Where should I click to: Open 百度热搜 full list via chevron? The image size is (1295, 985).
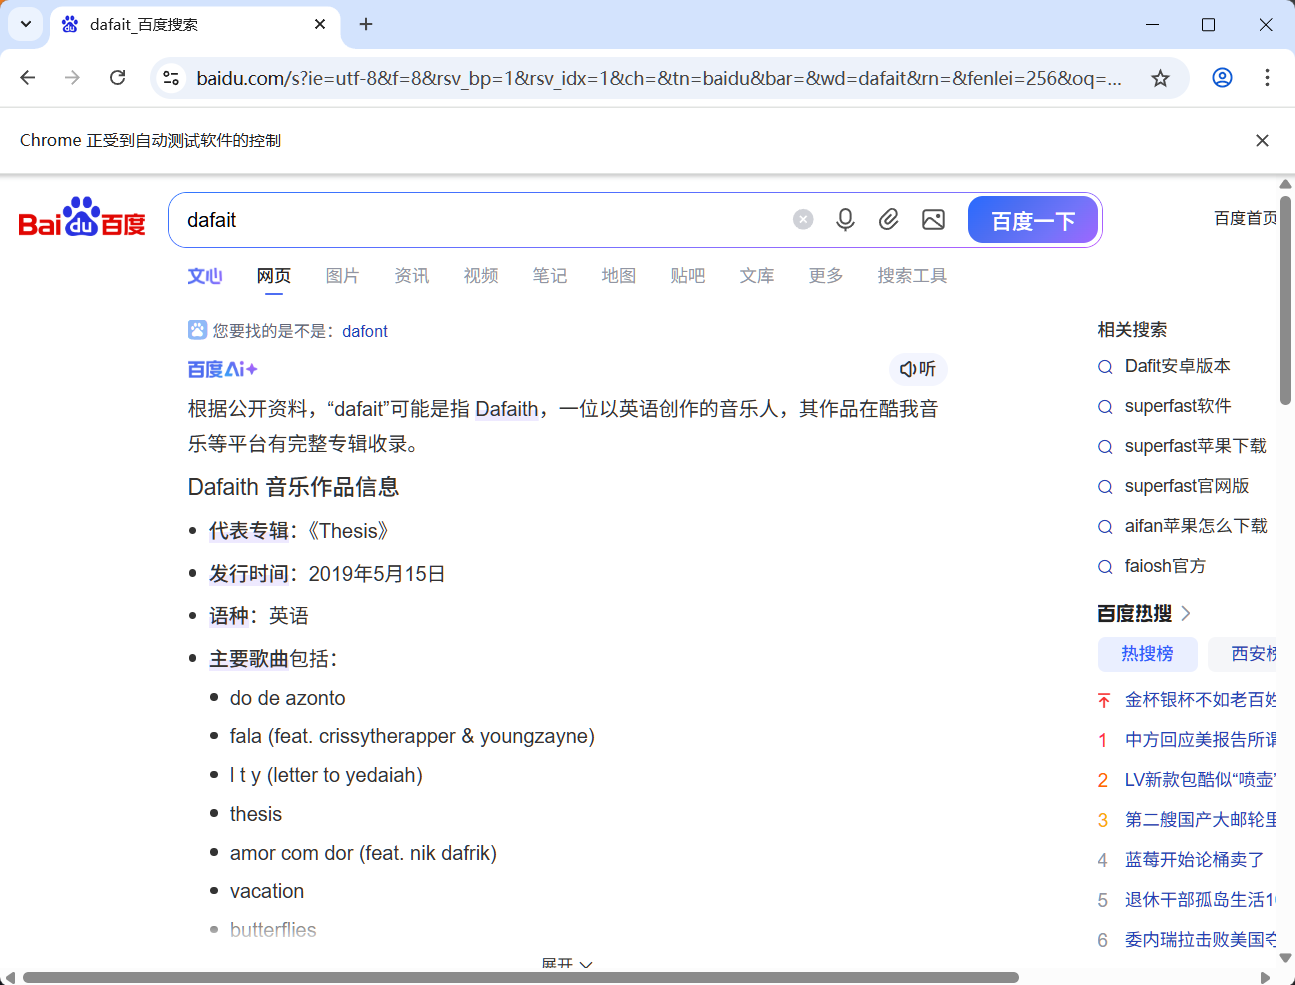tap(1186, 613)
